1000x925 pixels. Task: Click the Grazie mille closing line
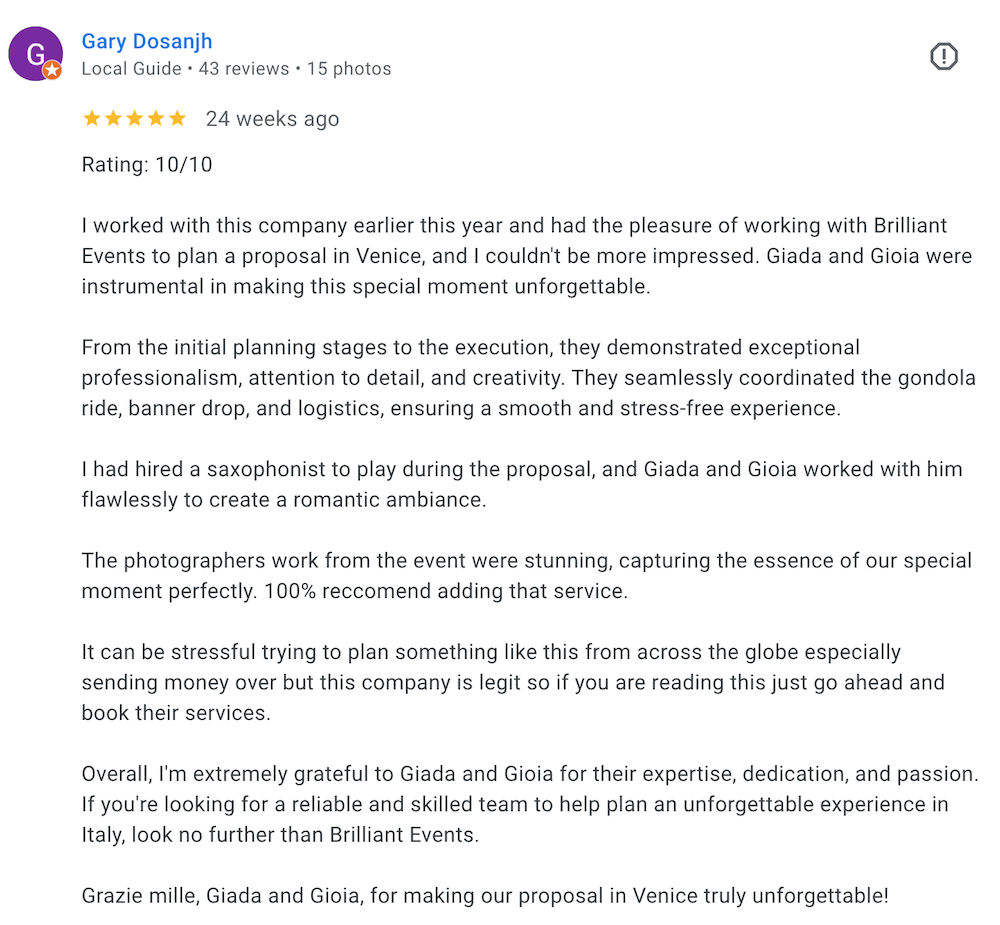coord(485,896)
